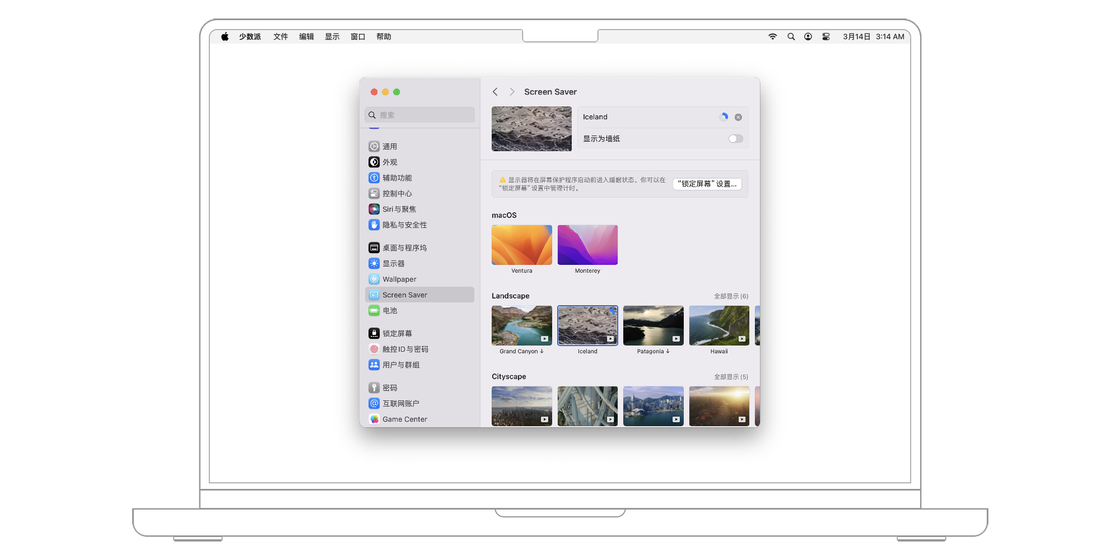Click the large Iceland preview image
This screenshot has height=560, width=1120.
(531, 129)
